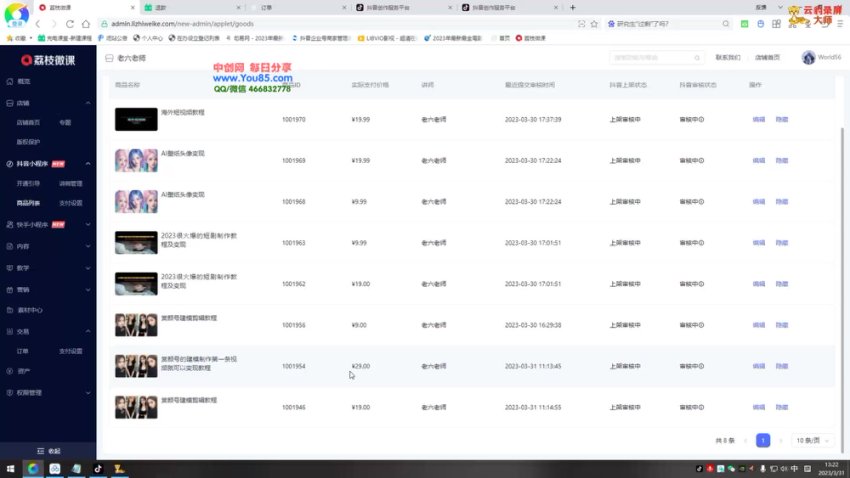Screen dimensions: 850x478
Task: Click the browser address bar URL
Action: [182, 24]
